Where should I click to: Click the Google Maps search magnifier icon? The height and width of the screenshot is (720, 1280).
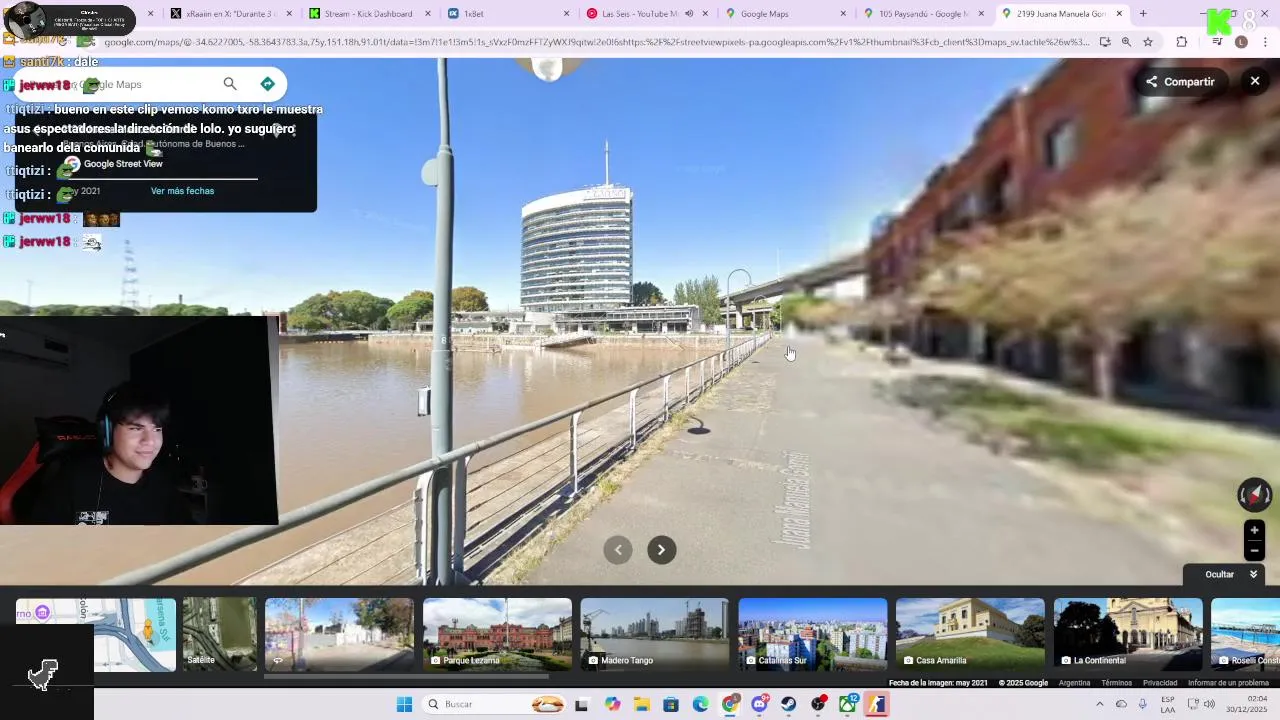[230, 84]
